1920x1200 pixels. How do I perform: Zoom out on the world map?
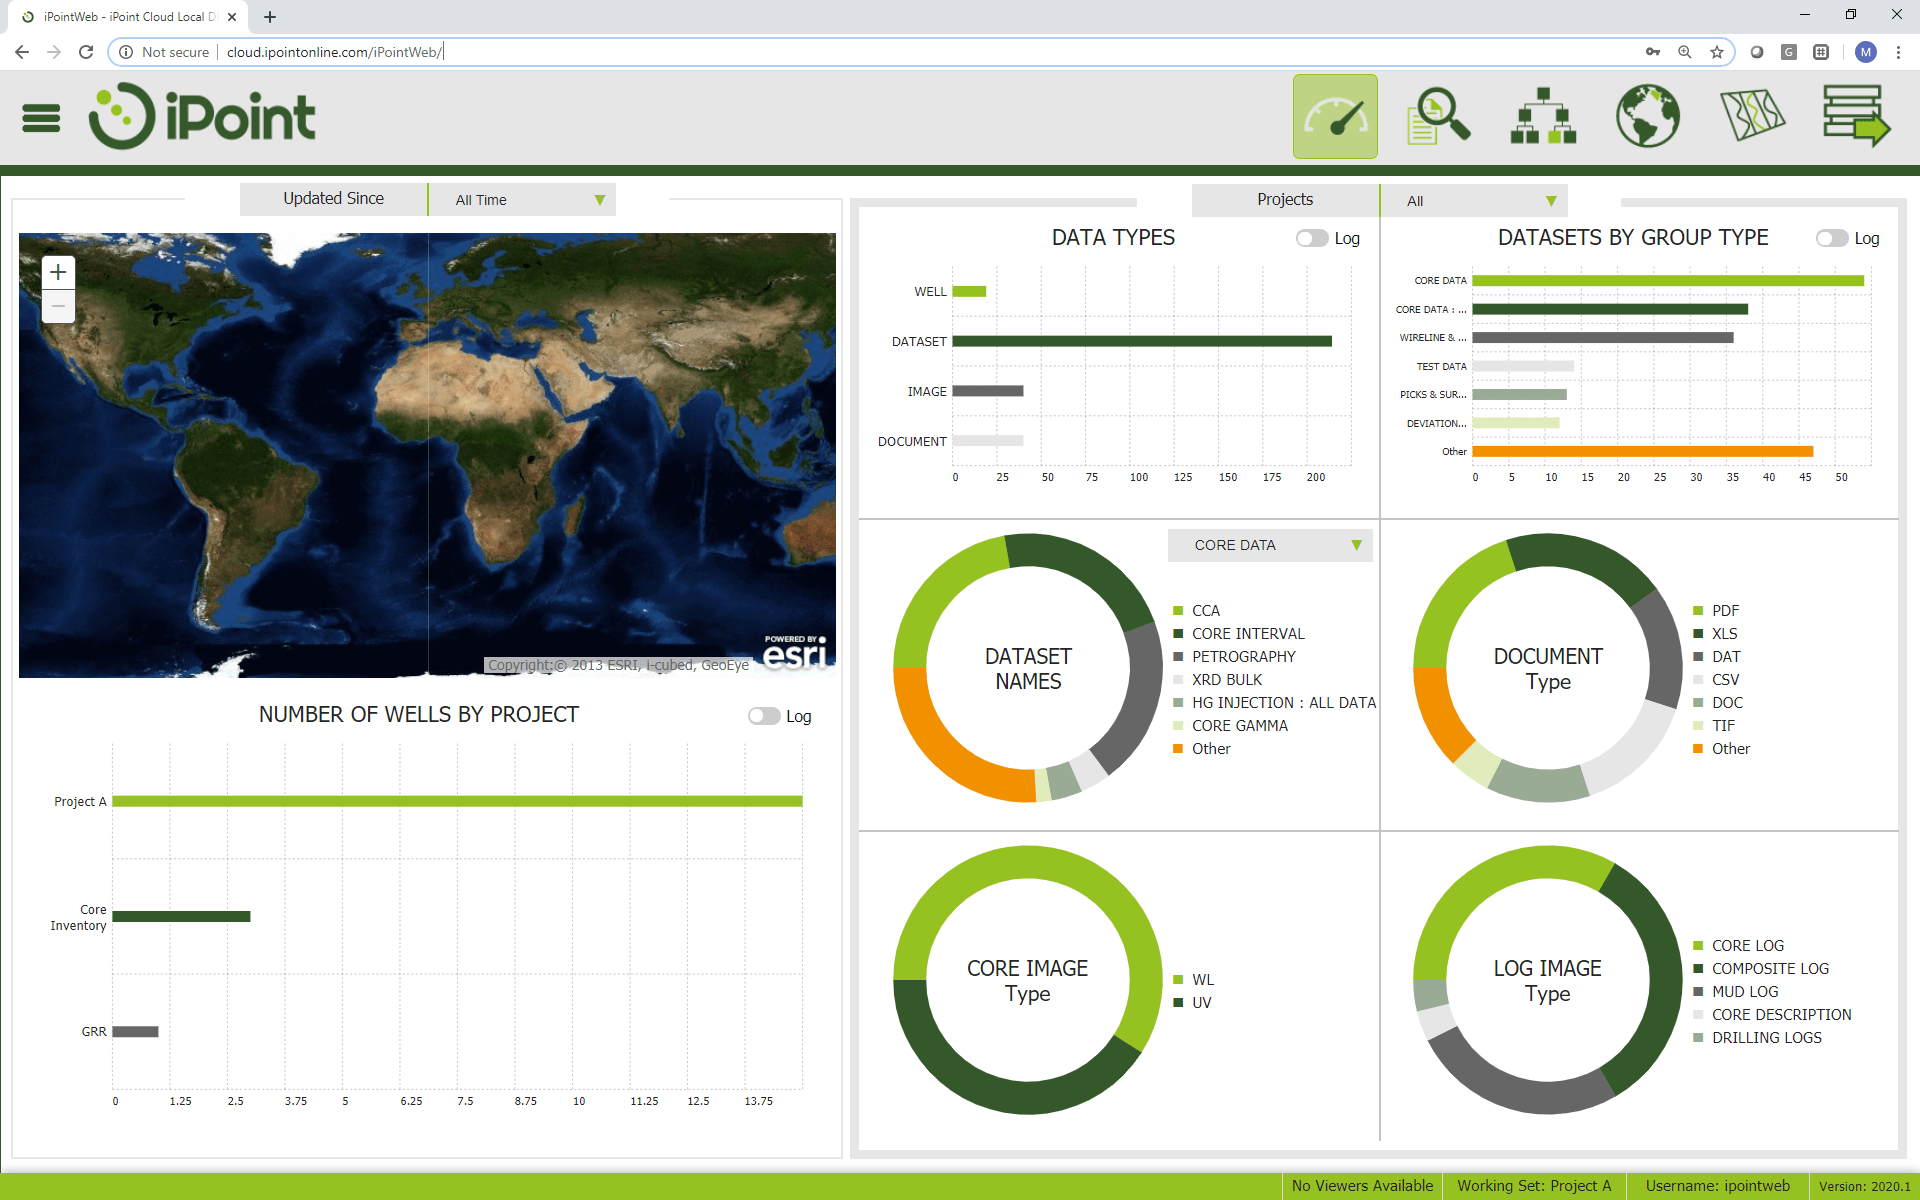pos(58,306)
